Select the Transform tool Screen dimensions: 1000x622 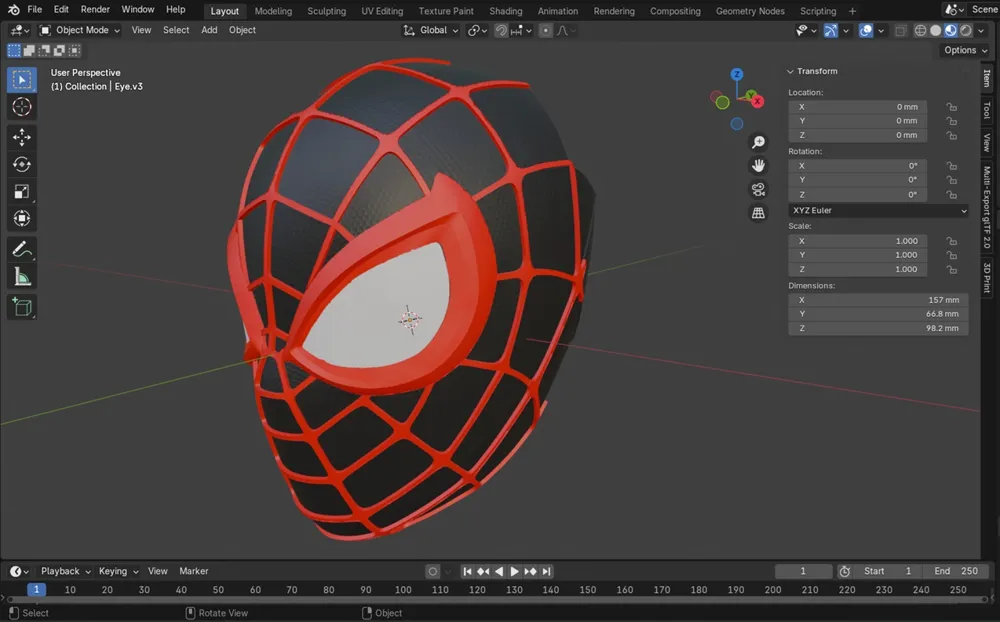[22, 219]
